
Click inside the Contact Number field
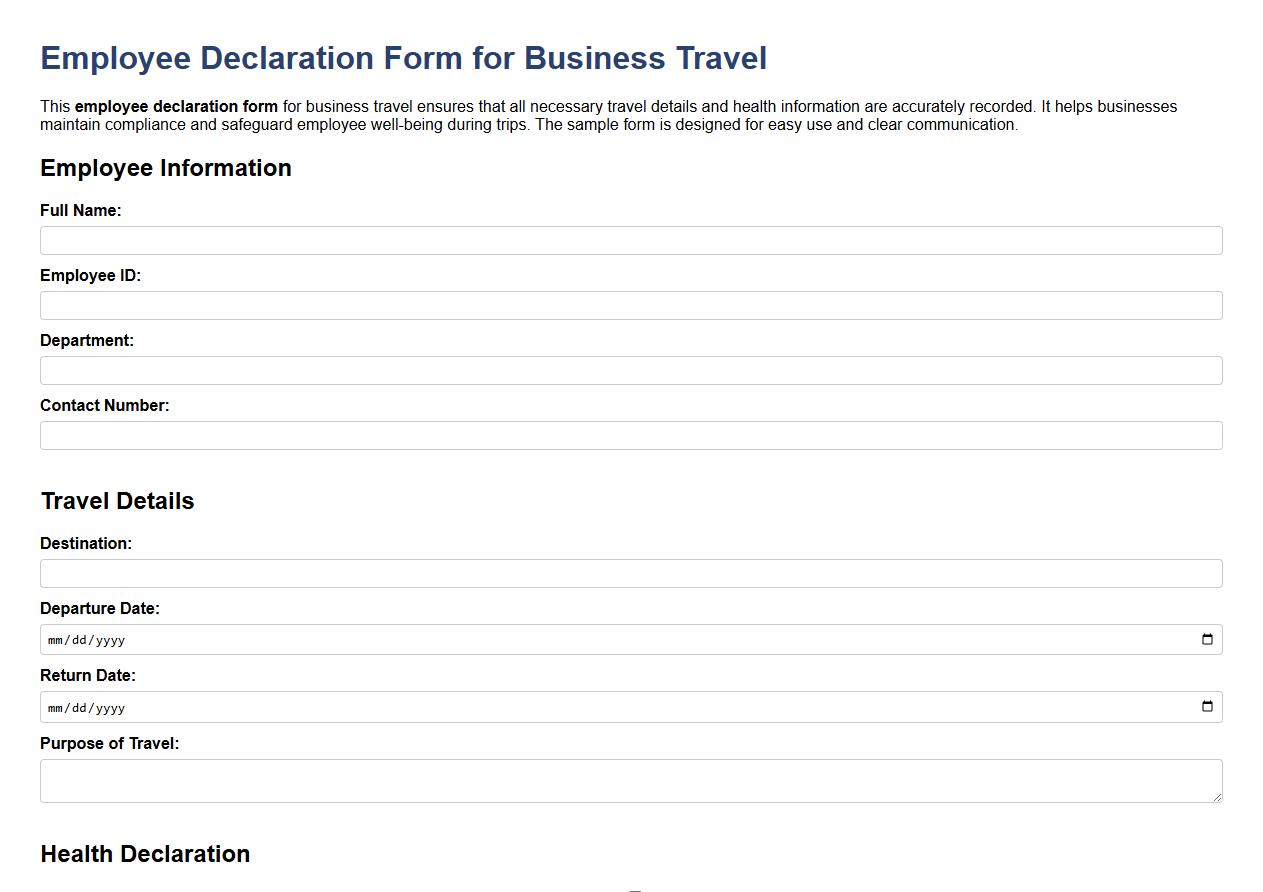630,435
